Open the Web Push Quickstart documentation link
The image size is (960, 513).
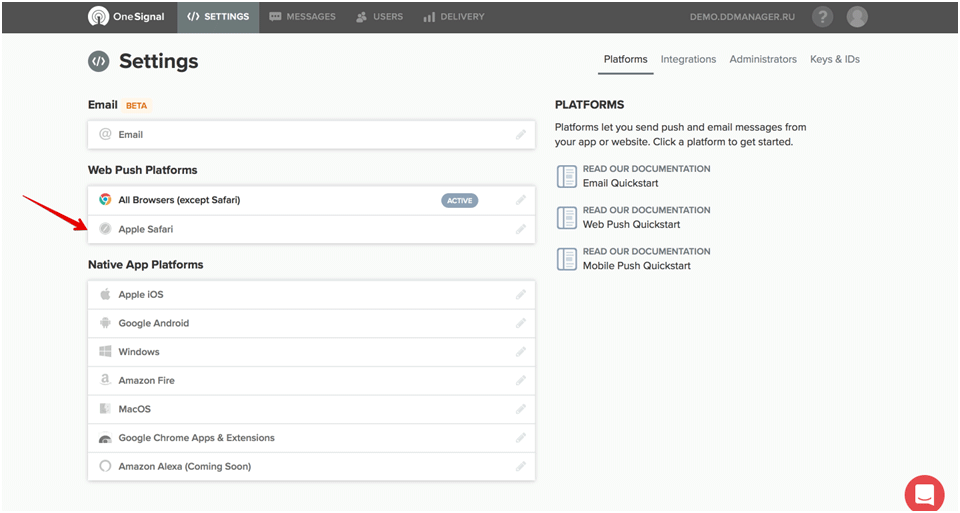click(631, 225)
